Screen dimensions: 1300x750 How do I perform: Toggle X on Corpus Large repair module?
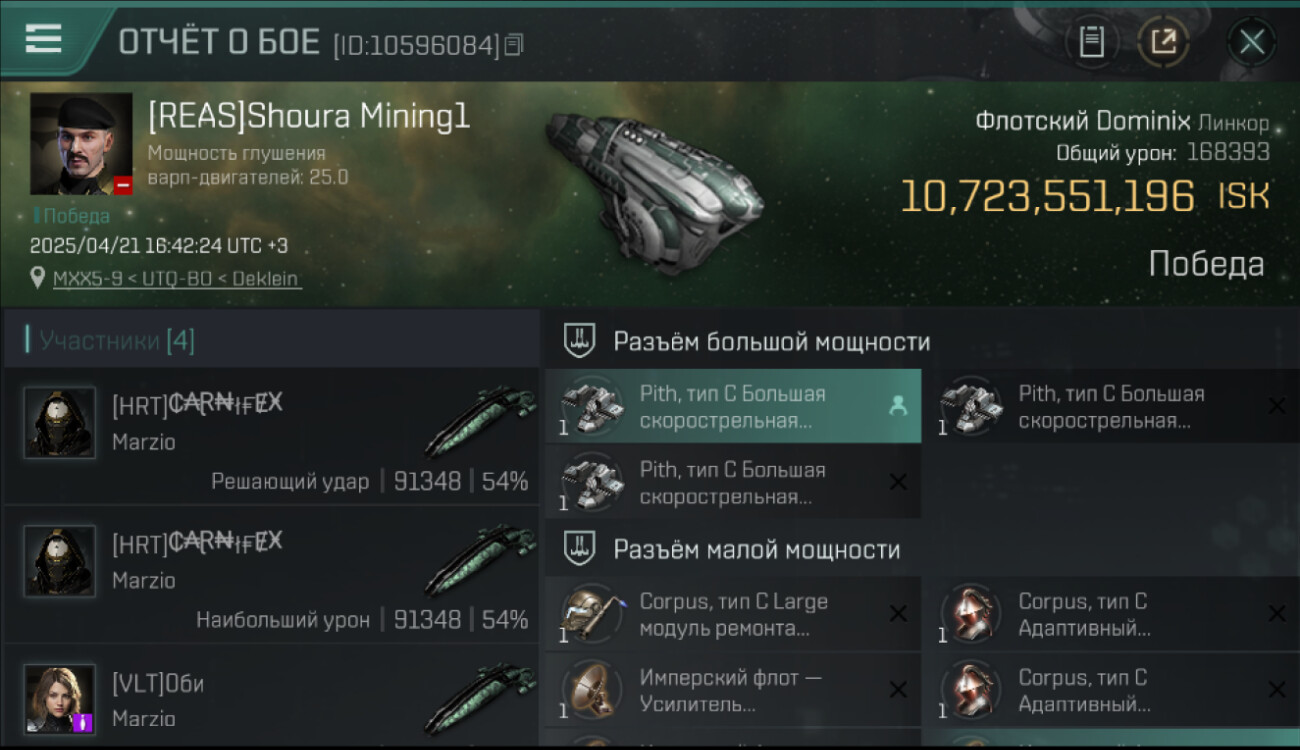898,614
